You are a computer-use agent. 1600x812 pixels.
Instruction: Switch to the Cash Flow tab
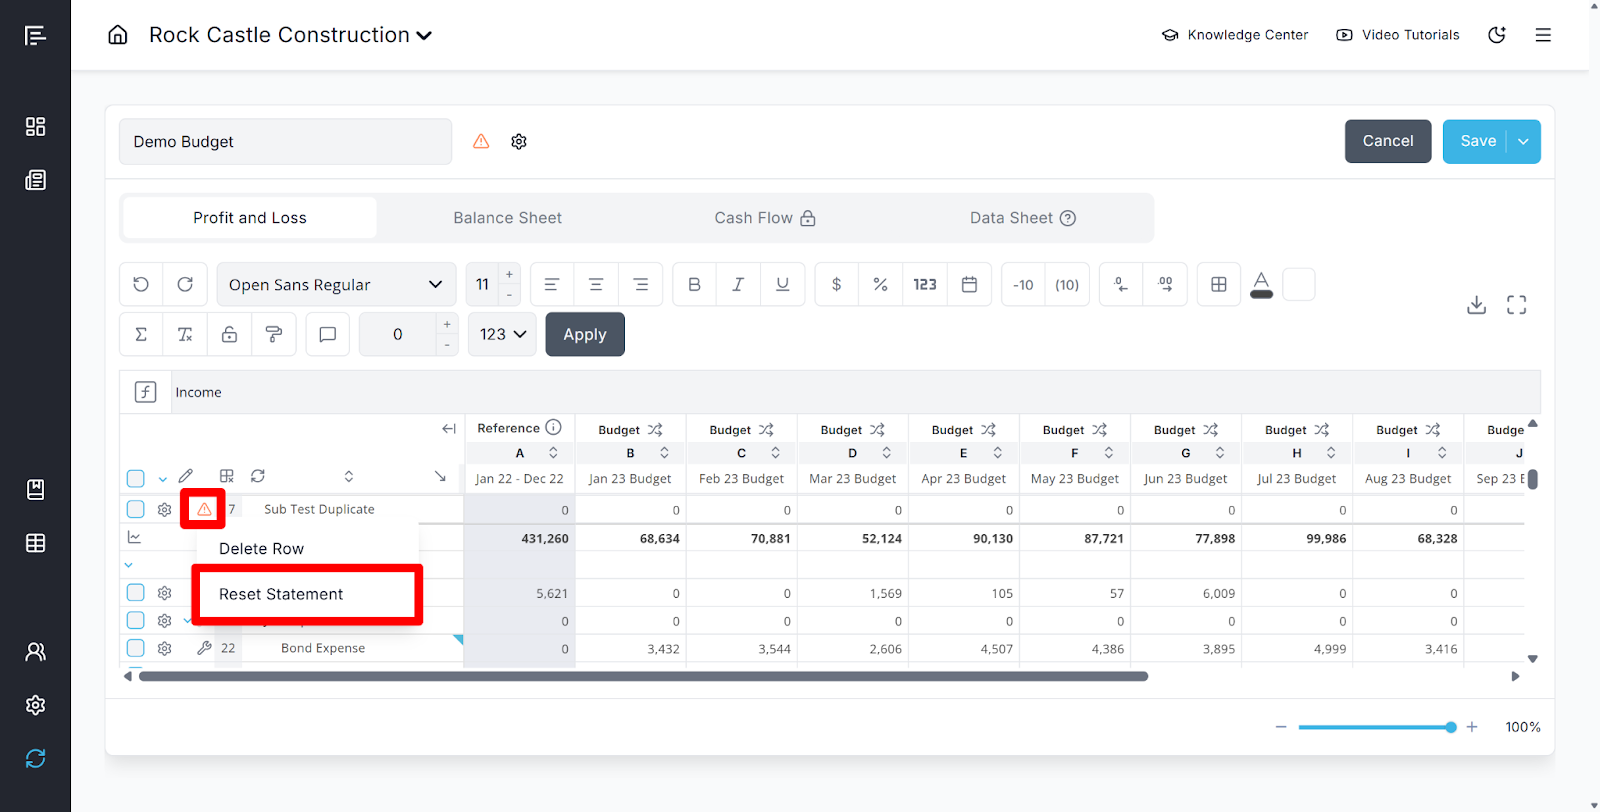point(764,218)
